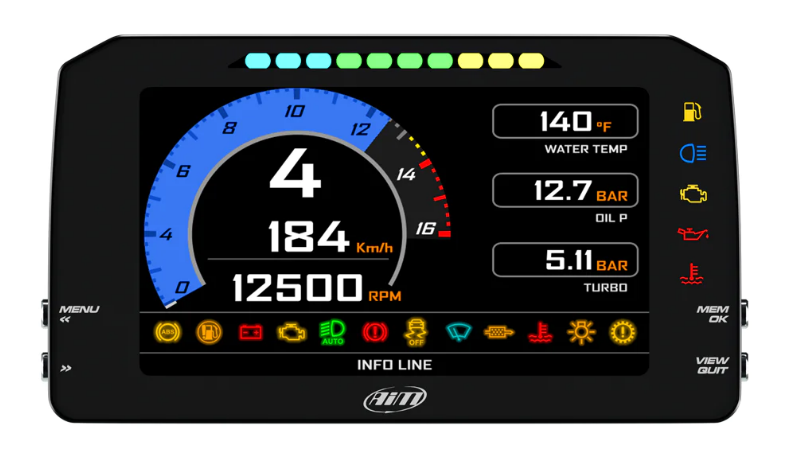Image resolution: width=786 pixels, height=464 pixels.
Task: Click the red brake warning icon
Action: pos(374,331)
